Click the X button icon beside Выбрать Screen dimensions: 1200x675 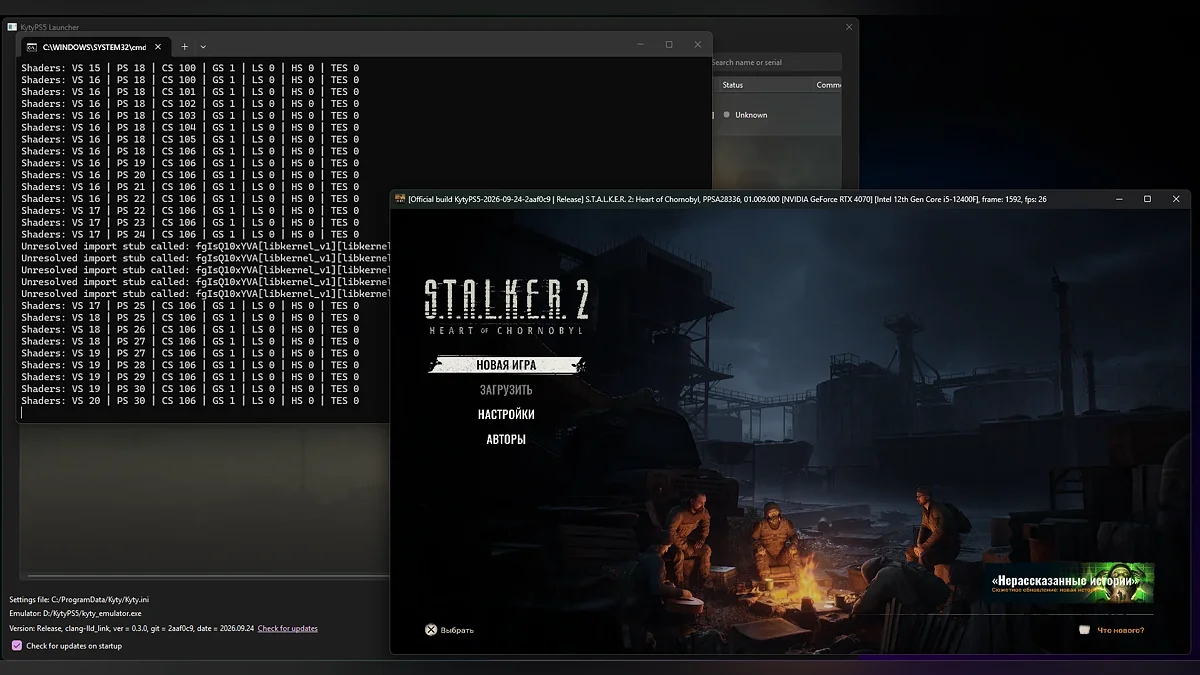[x=431, y=630]
